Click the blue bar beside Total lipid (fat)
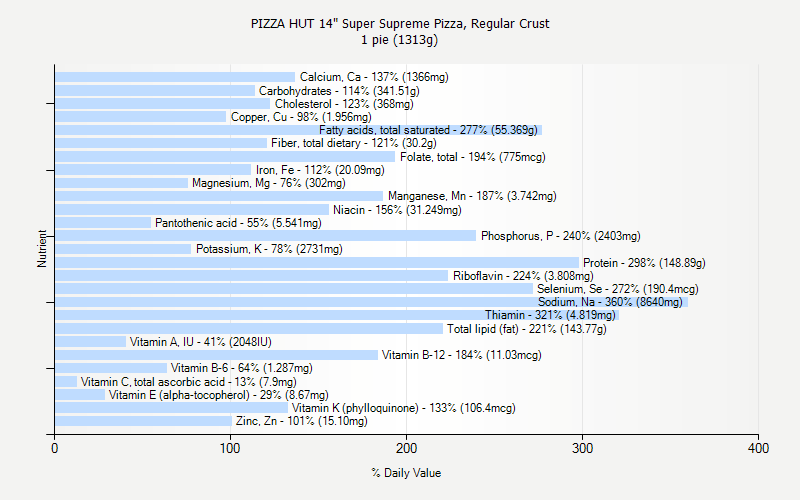The height and width of the screenshot is (500, 800). pyautogui.click(x=249, y=329)
